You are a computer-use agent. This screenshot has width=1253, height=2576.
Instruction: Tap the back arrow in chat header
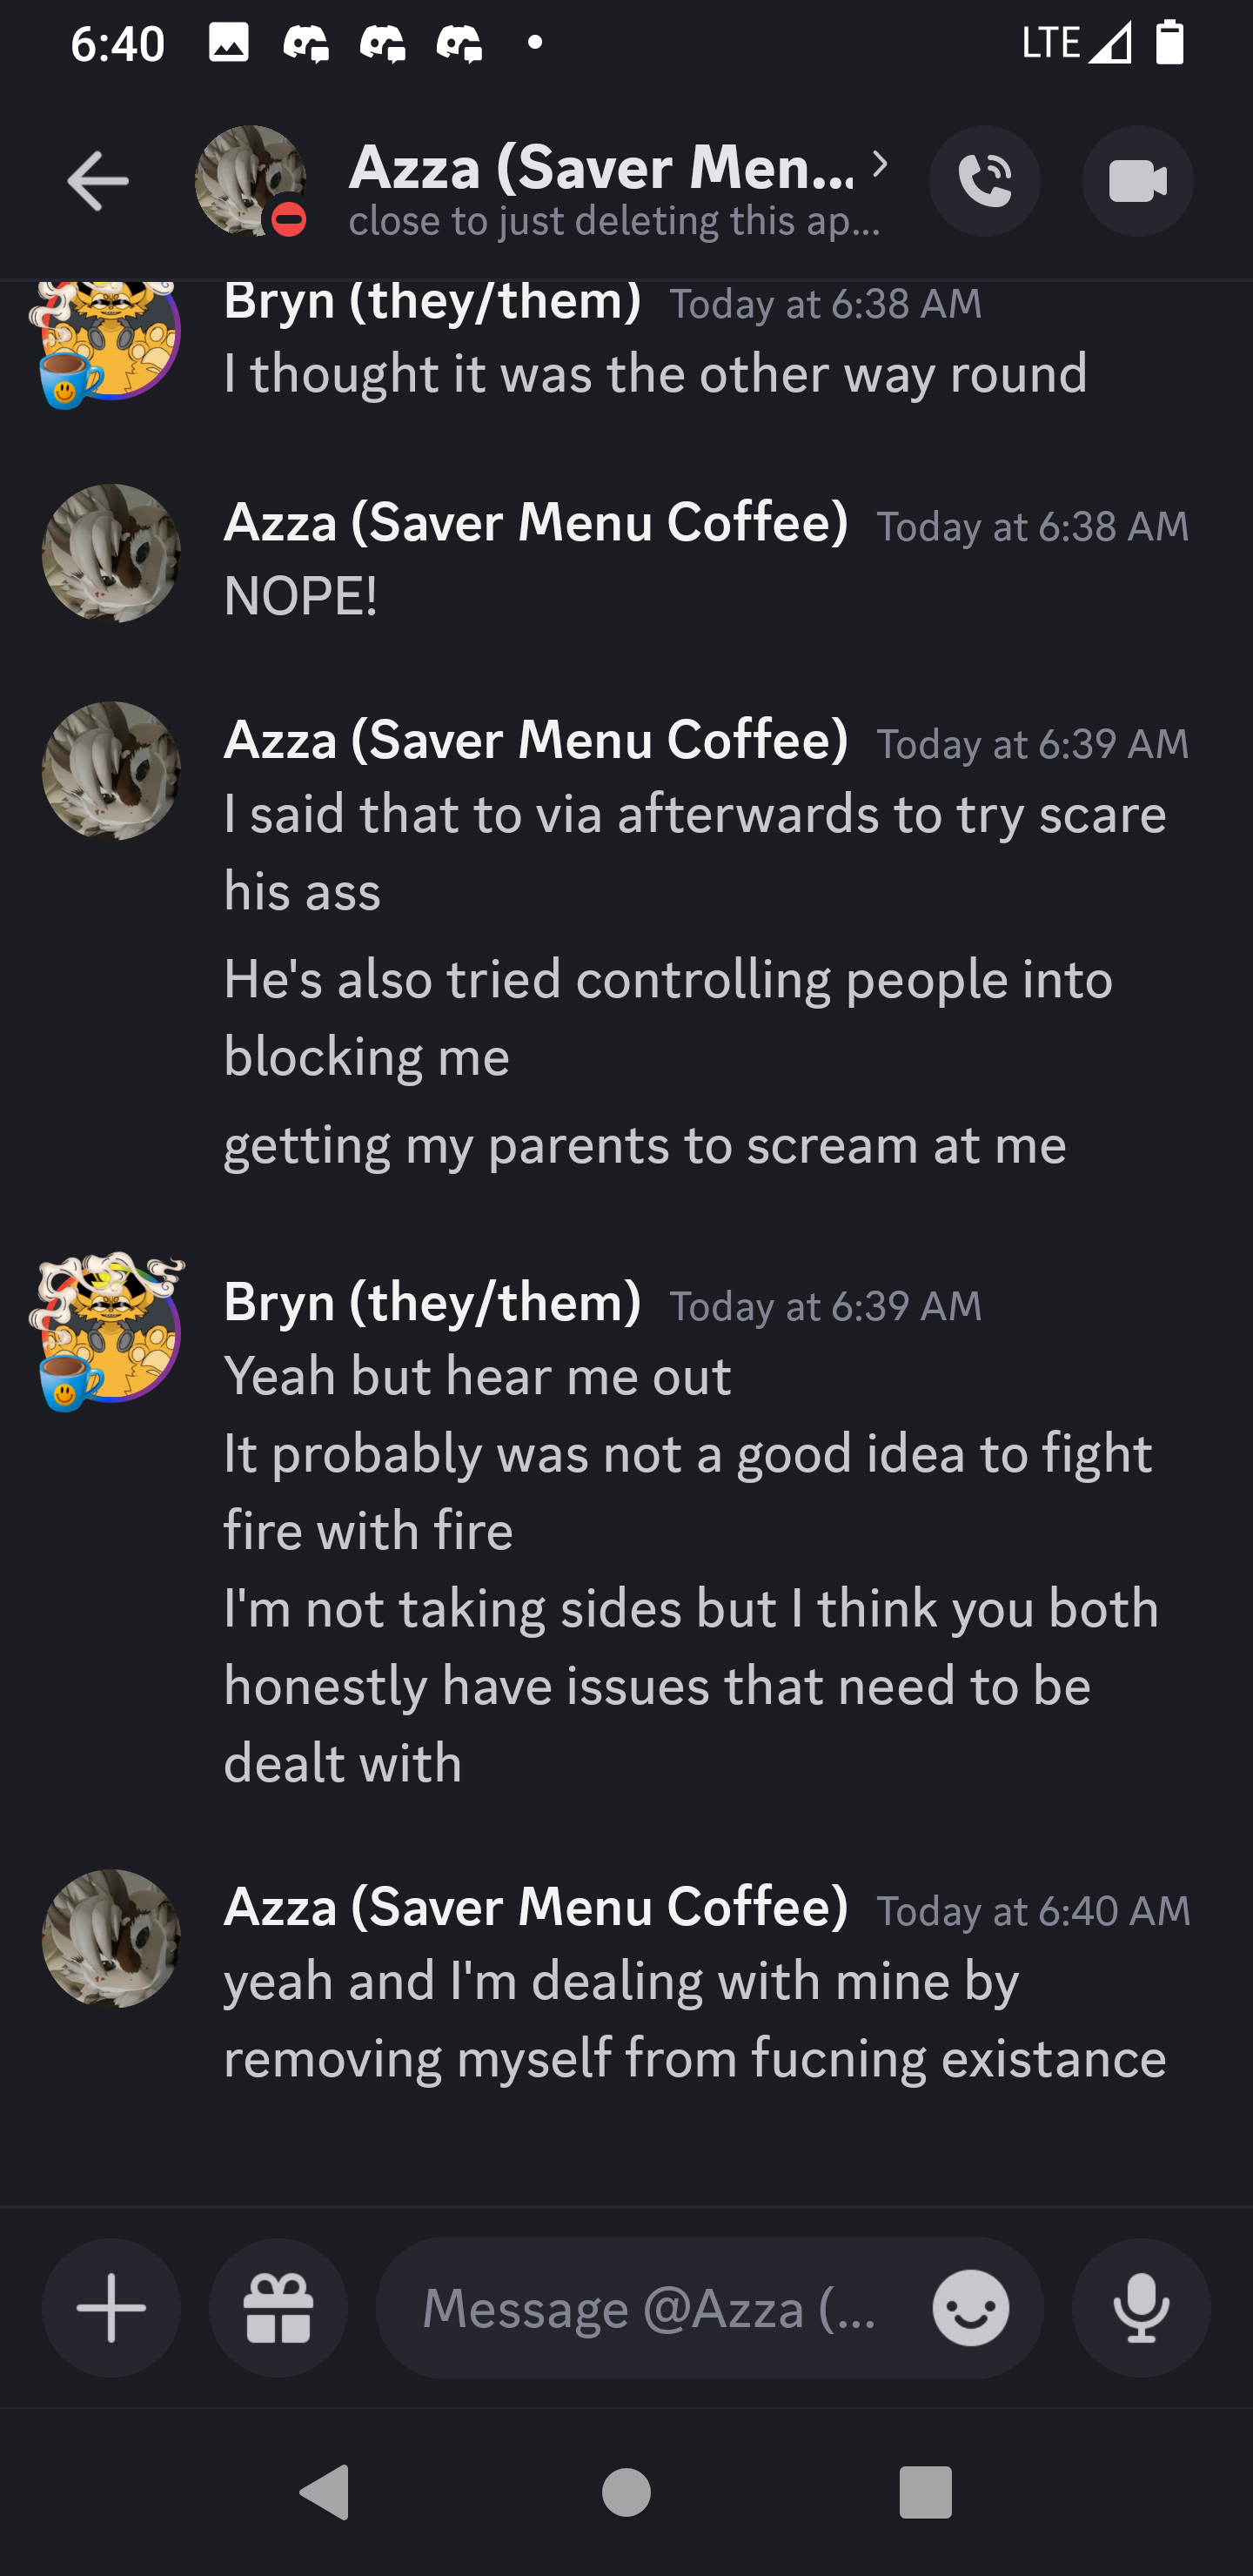click(x=97, y=181)
